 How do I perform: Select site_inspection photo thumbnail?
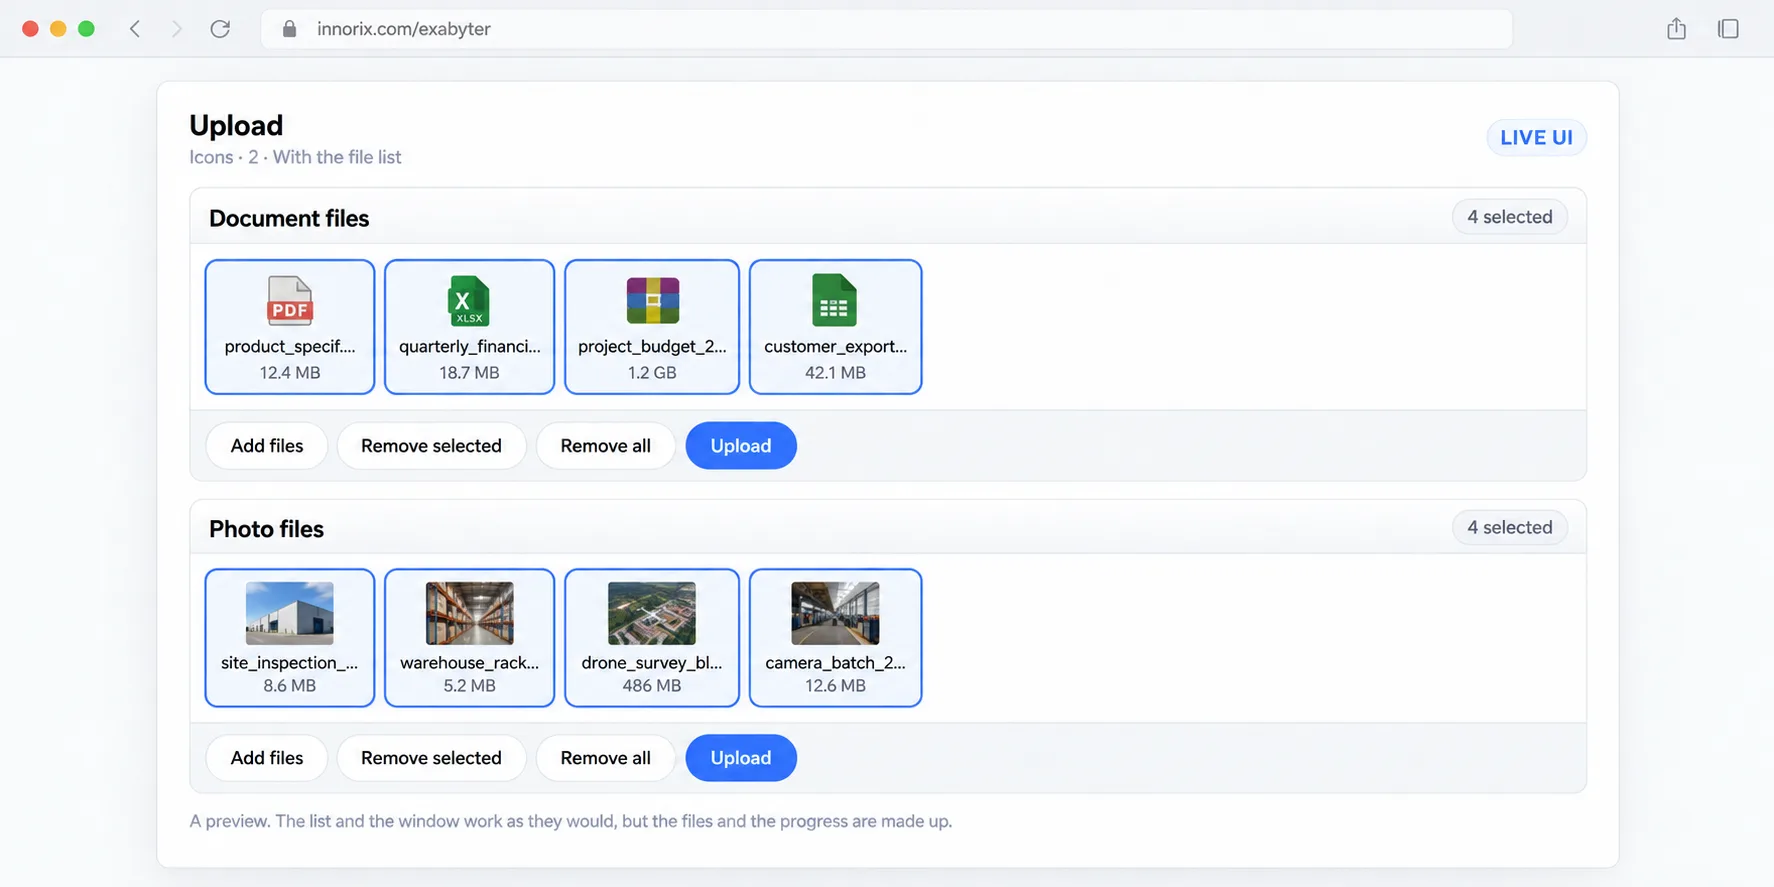(x=290, y=613)
